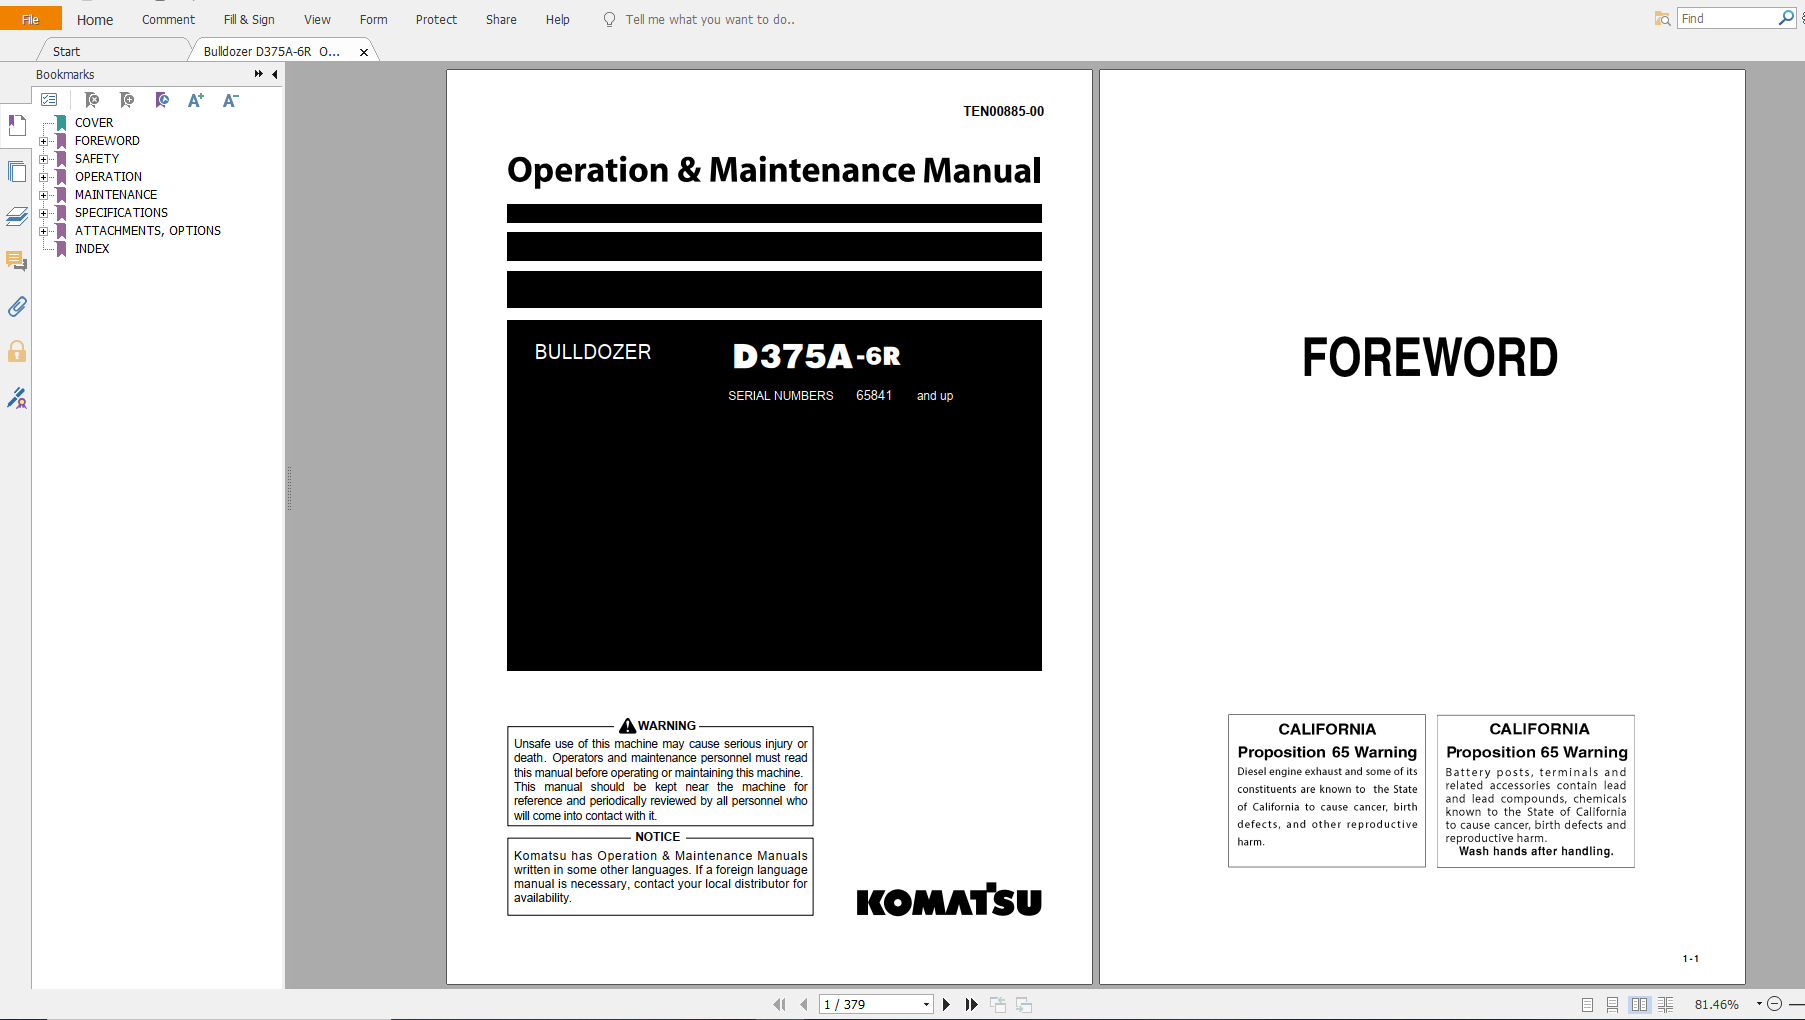Open the Fill & Sign tab
Viewport: 1805px width, 1020px height.
249,19
